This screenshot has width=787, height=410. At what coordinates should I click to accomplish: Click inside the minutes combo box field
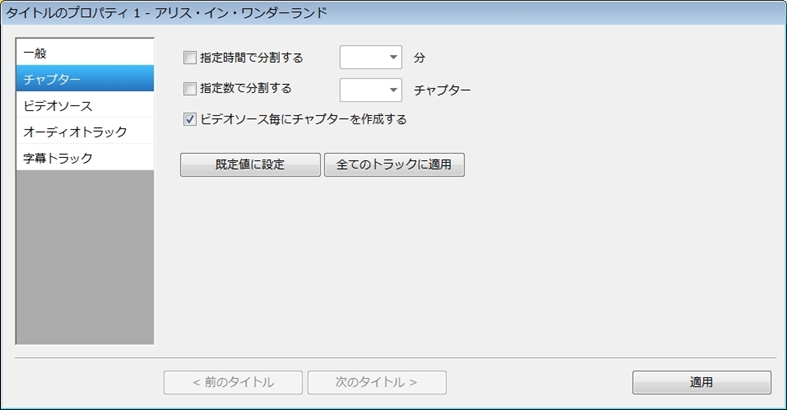(363, 57)
